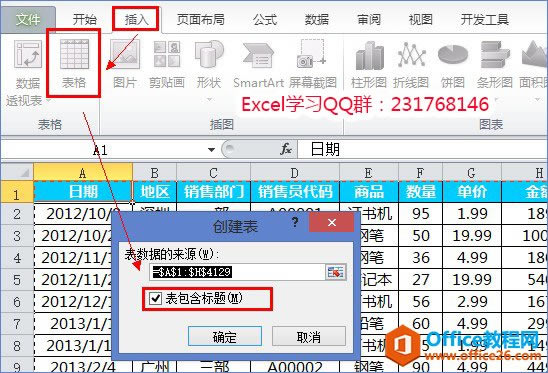The width and height of the screenshot is (548, 373).
Task: Insert a picture with 图片 icon
Action: click(125, 63)
